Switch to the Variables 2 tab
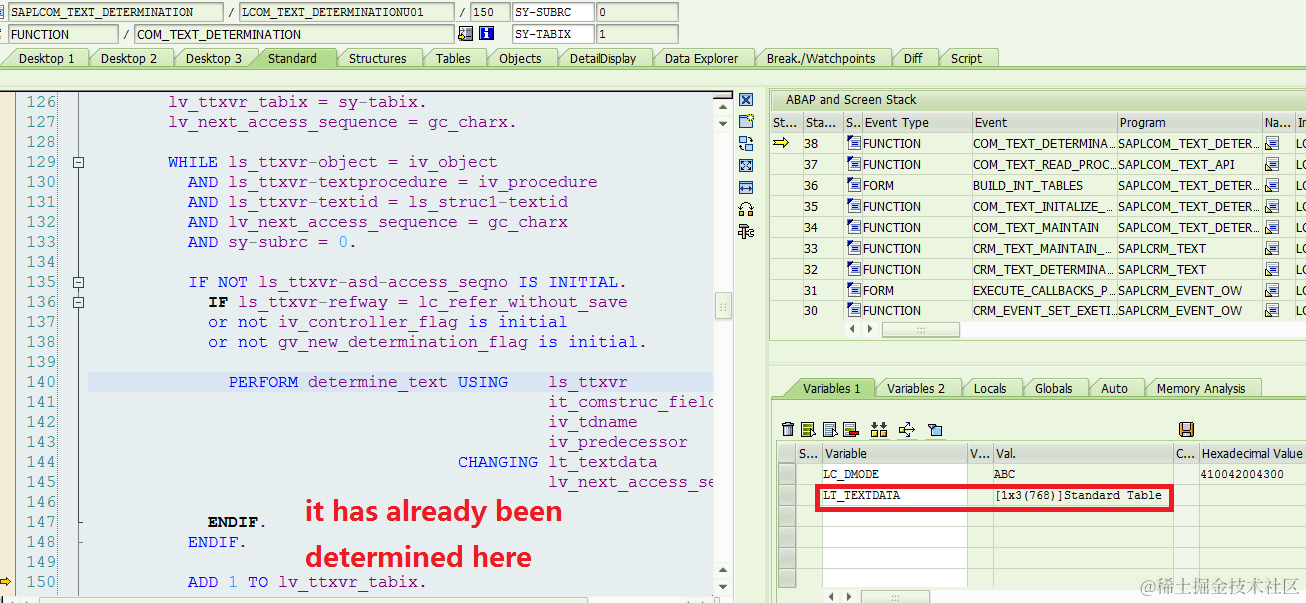 point(916,388)
